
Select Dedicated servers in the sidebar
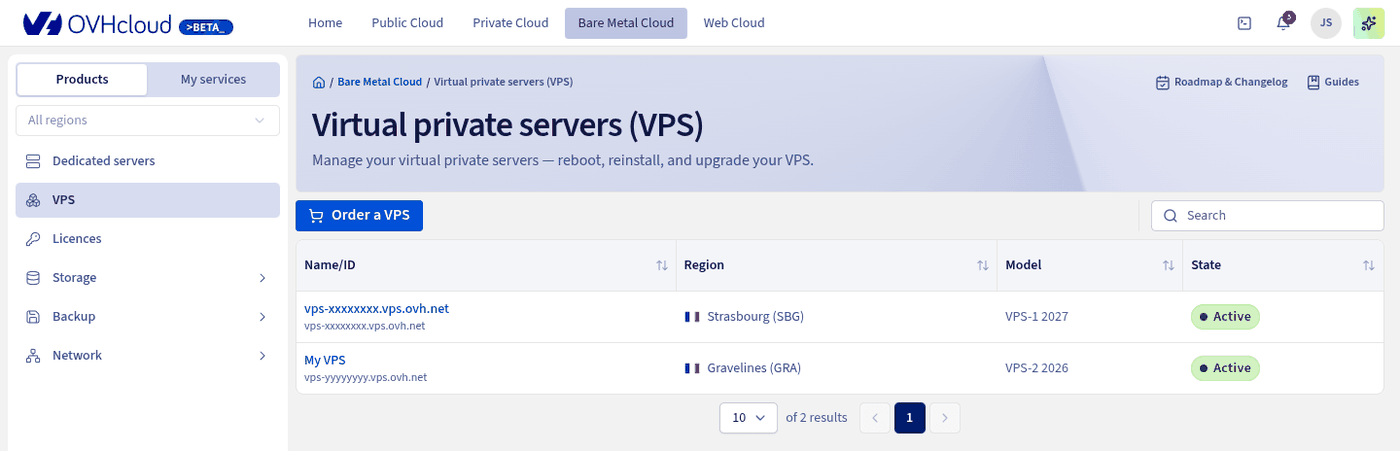[148, 161]
